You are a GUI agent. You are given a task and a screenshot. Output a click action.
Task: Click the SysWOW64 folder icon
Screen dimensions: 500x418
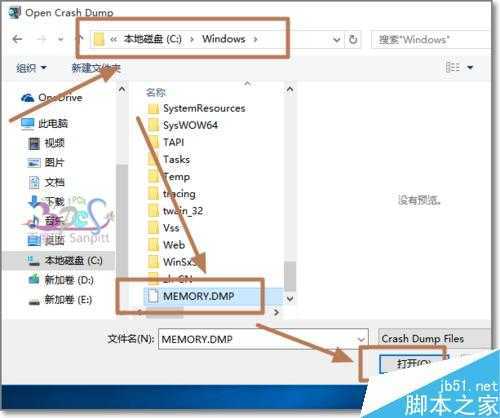tap(153, 125)
